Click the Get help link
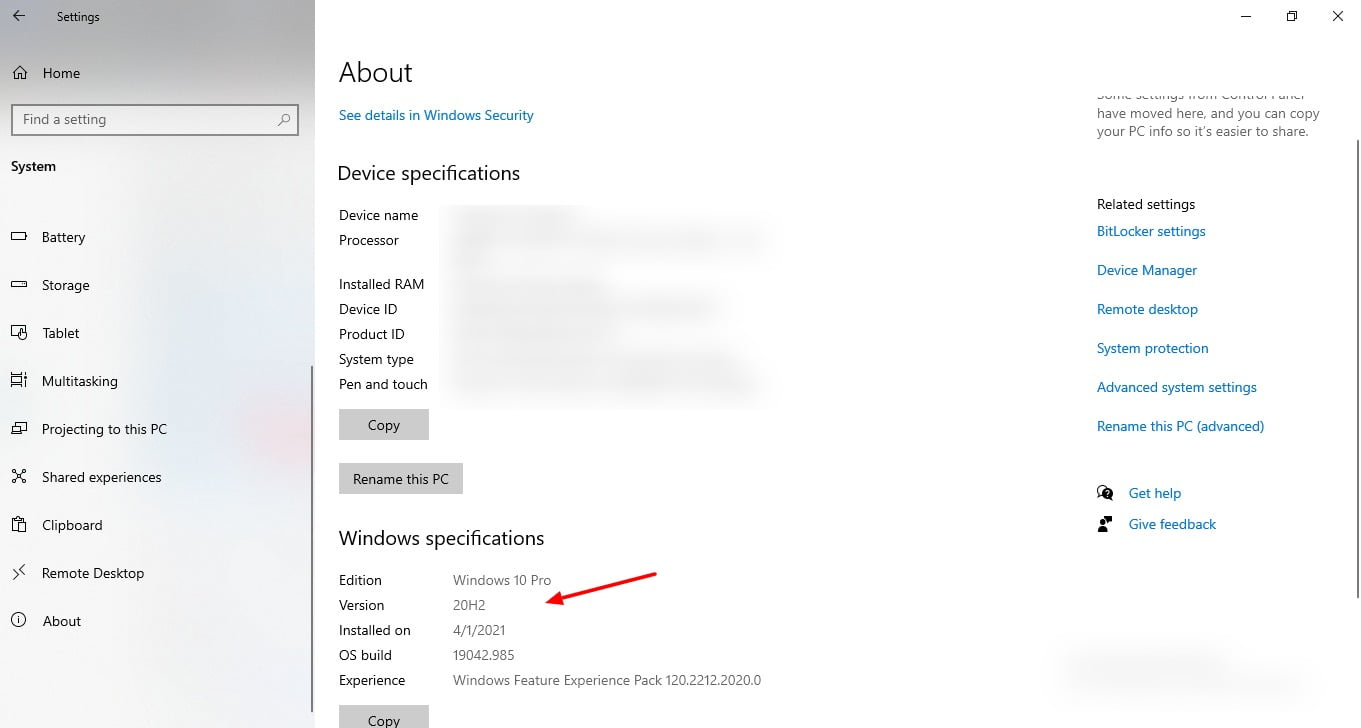Viewport: 1361px width, 728px height. (1155, 493)
